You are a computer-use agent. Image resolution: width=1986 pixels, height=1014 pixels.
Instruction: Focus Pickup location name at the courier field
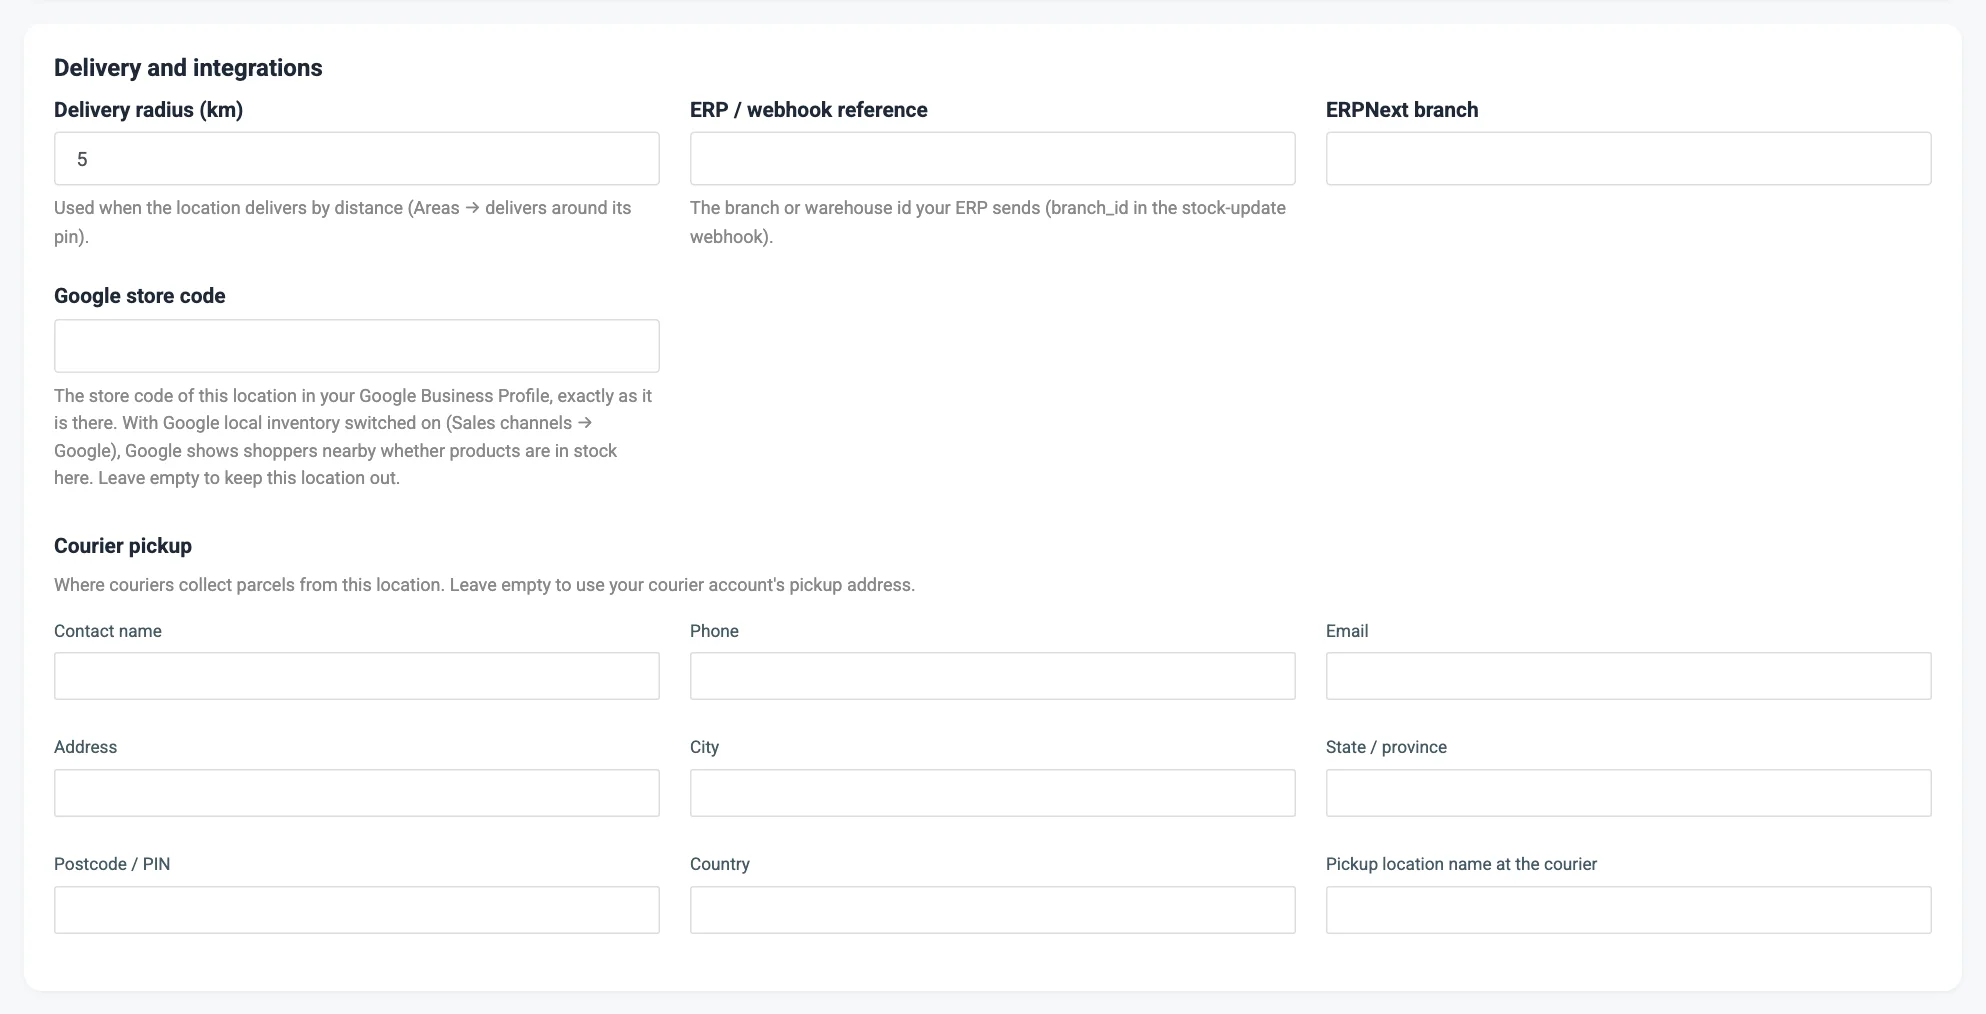(x=1628, y=910)
